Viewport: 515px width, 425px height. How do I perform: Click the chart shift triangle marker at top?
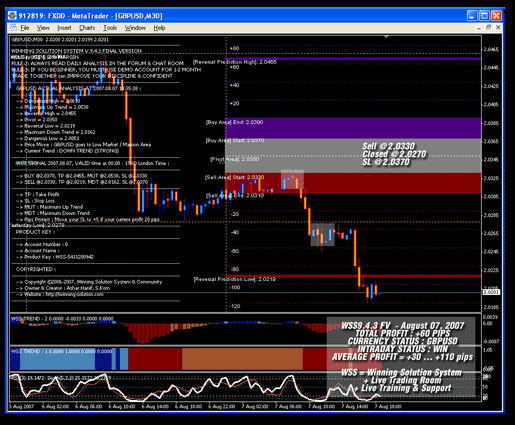click(x=386, y=37)
